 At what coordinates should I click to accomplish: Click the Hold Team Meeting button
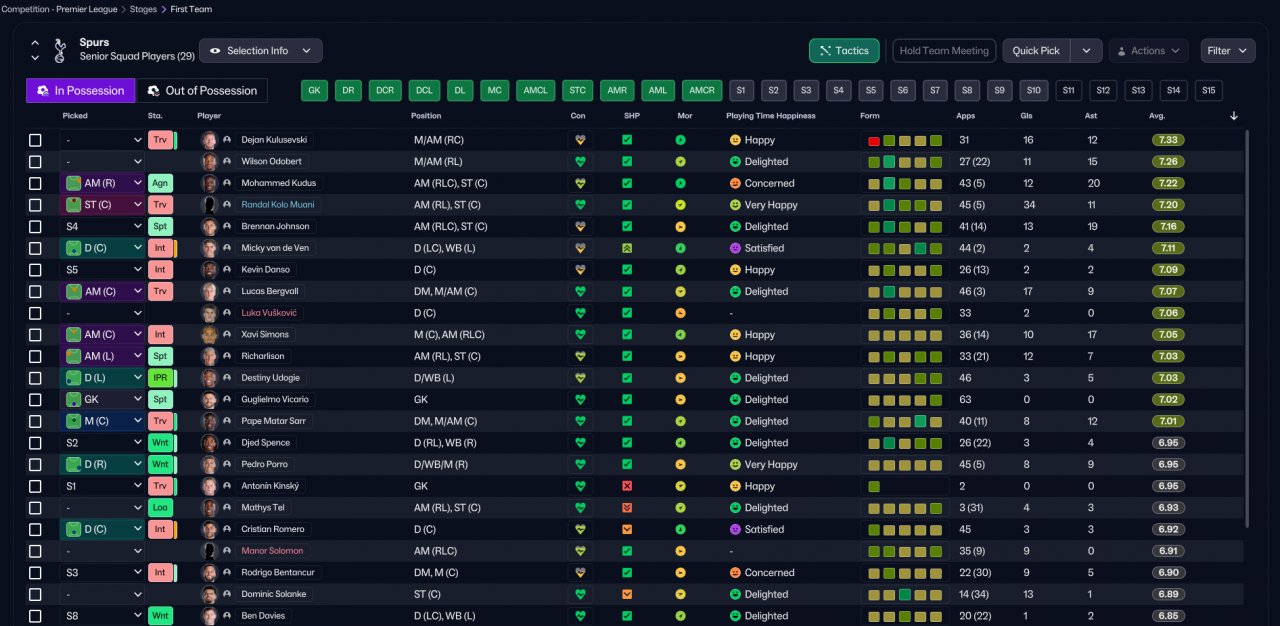point(943,51)
